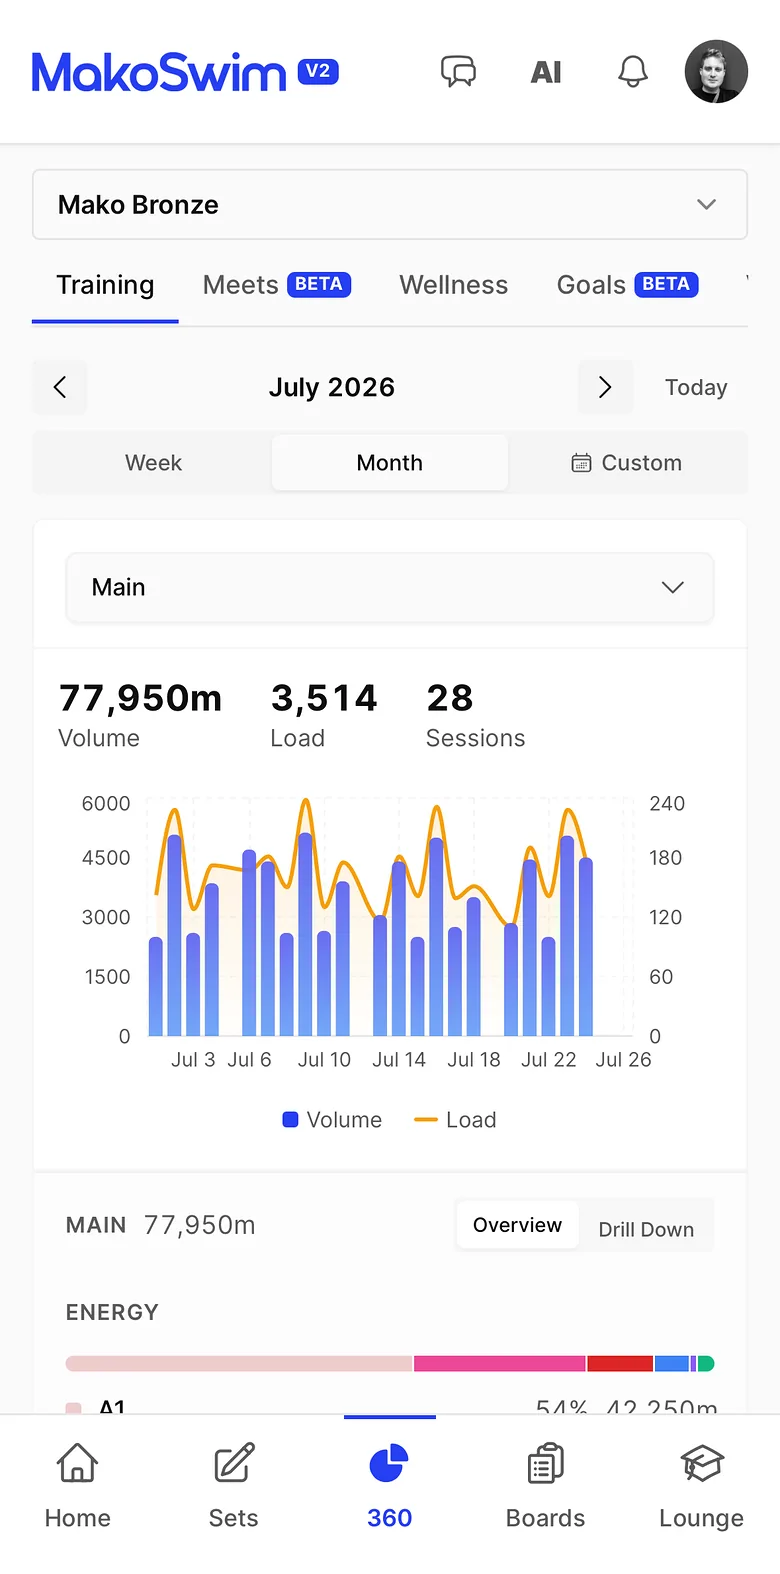Select the Drill Down view
This screenshot has width=780, height=1574.
click(646, 1229)
